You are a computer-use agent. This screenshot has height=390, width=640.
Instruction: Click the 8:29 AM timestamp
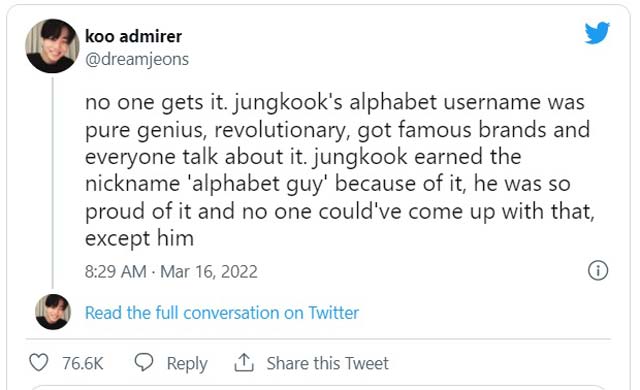point(116,272)
